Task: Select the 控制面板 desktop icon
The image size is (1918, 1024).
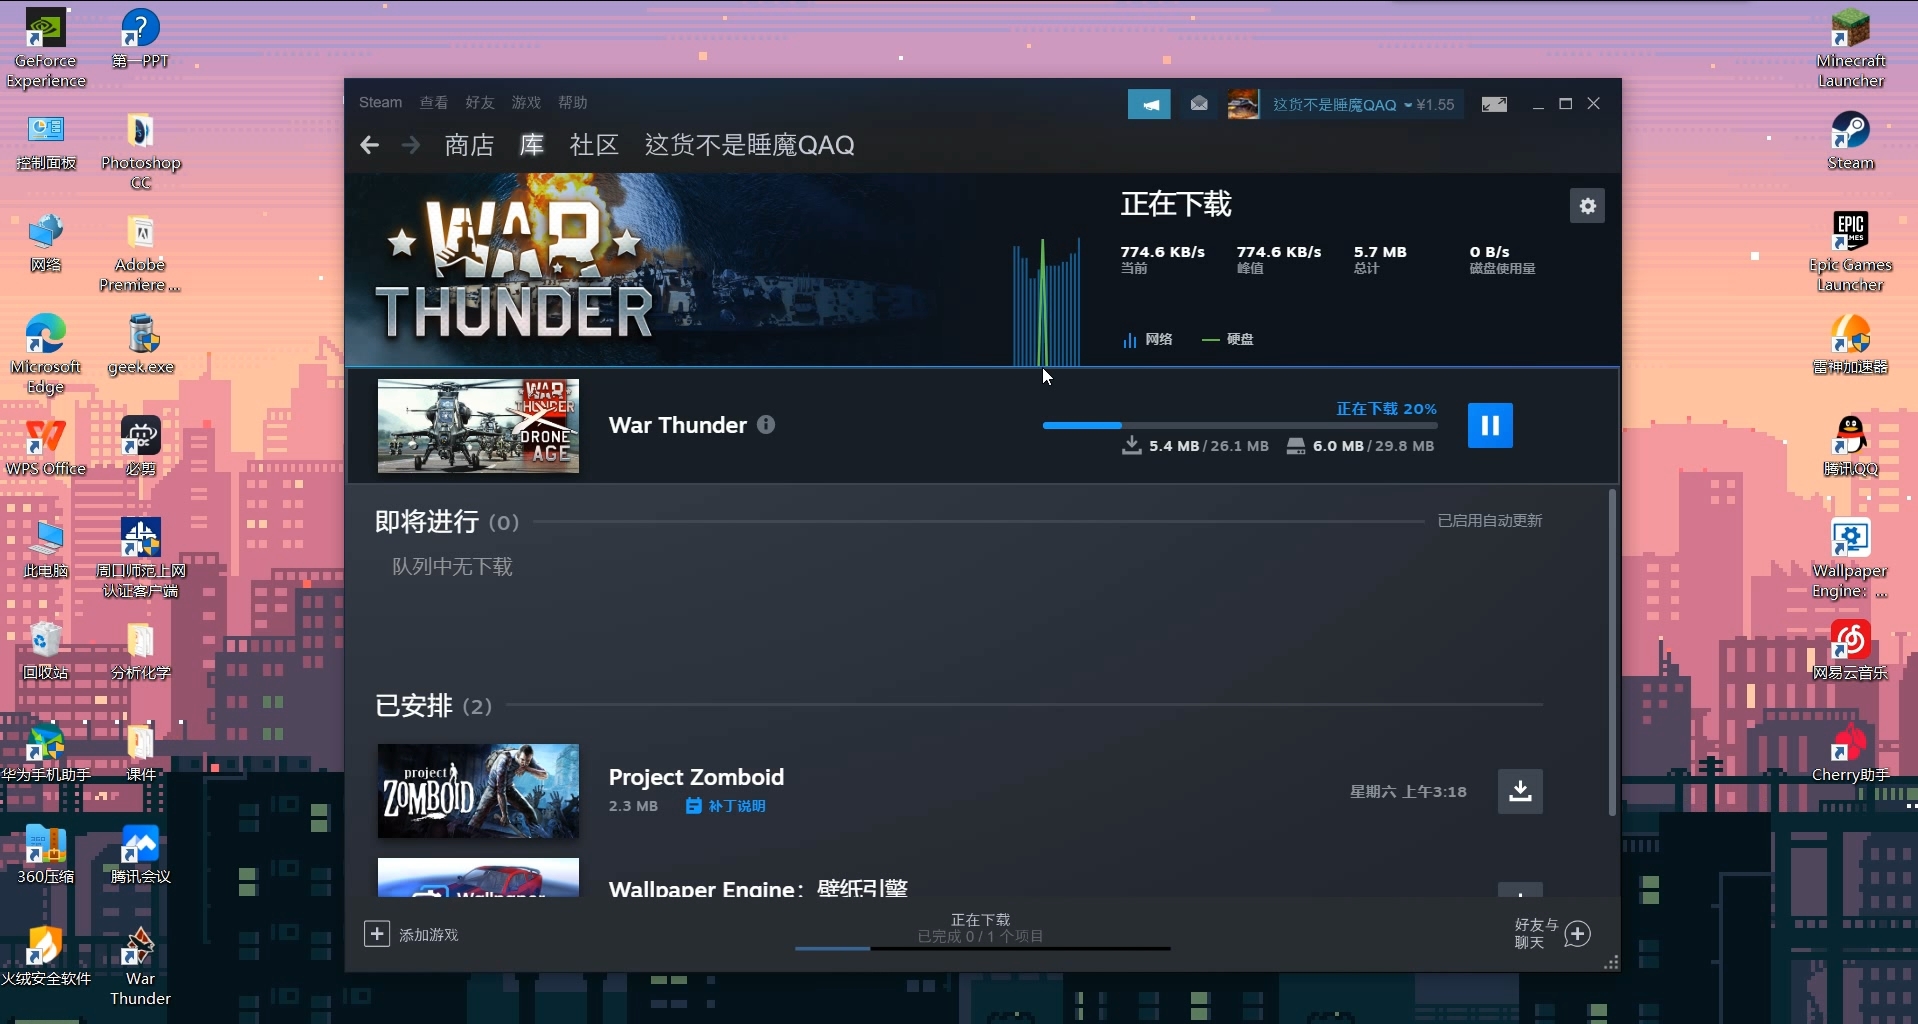Action: point(46,141)
